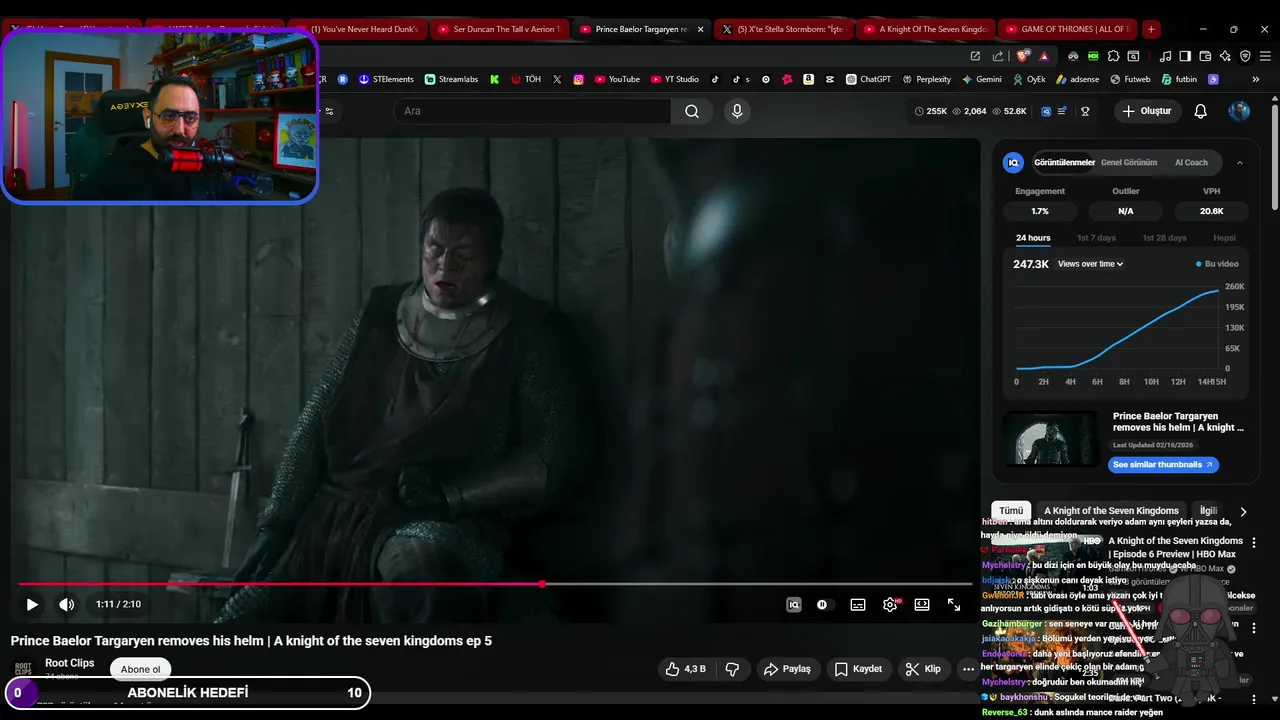Mute the video volume

(x=67, y=604)
